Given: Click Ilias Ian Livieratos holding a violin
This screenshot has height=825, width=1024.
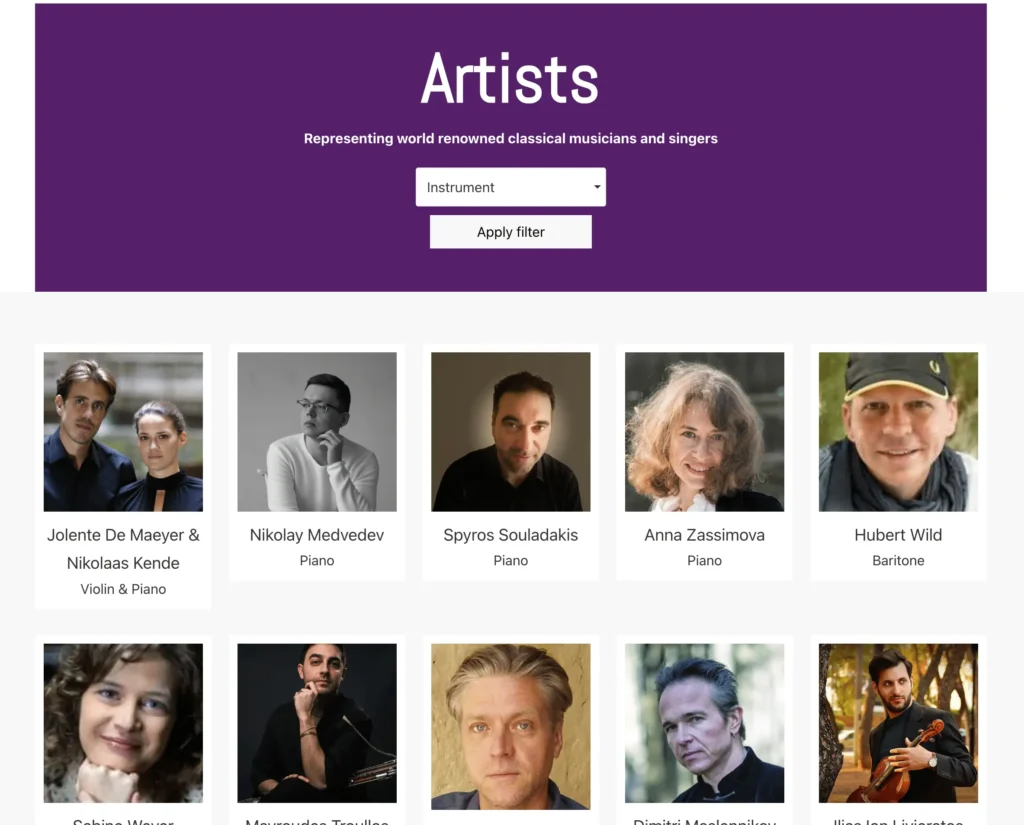Looking at the screenshot, I should (897, 723).
